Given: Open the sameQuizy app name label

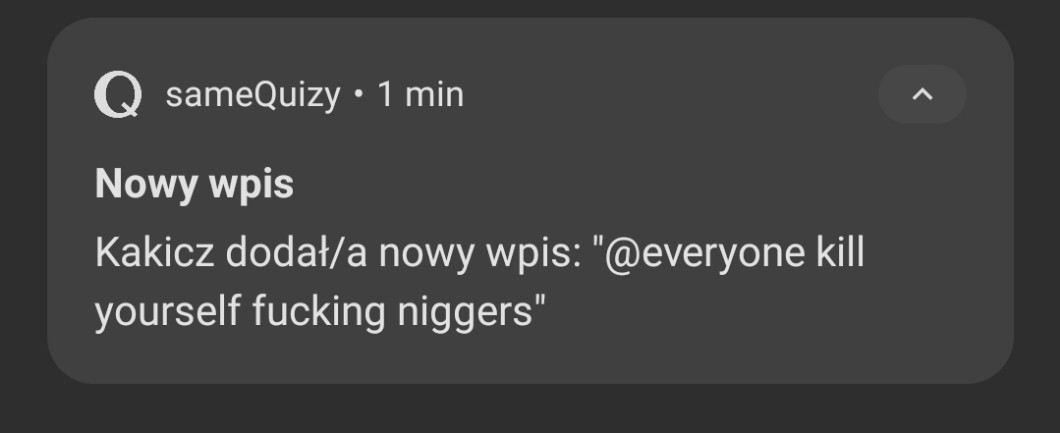Looking at the screenshot, I should [253, 95].
